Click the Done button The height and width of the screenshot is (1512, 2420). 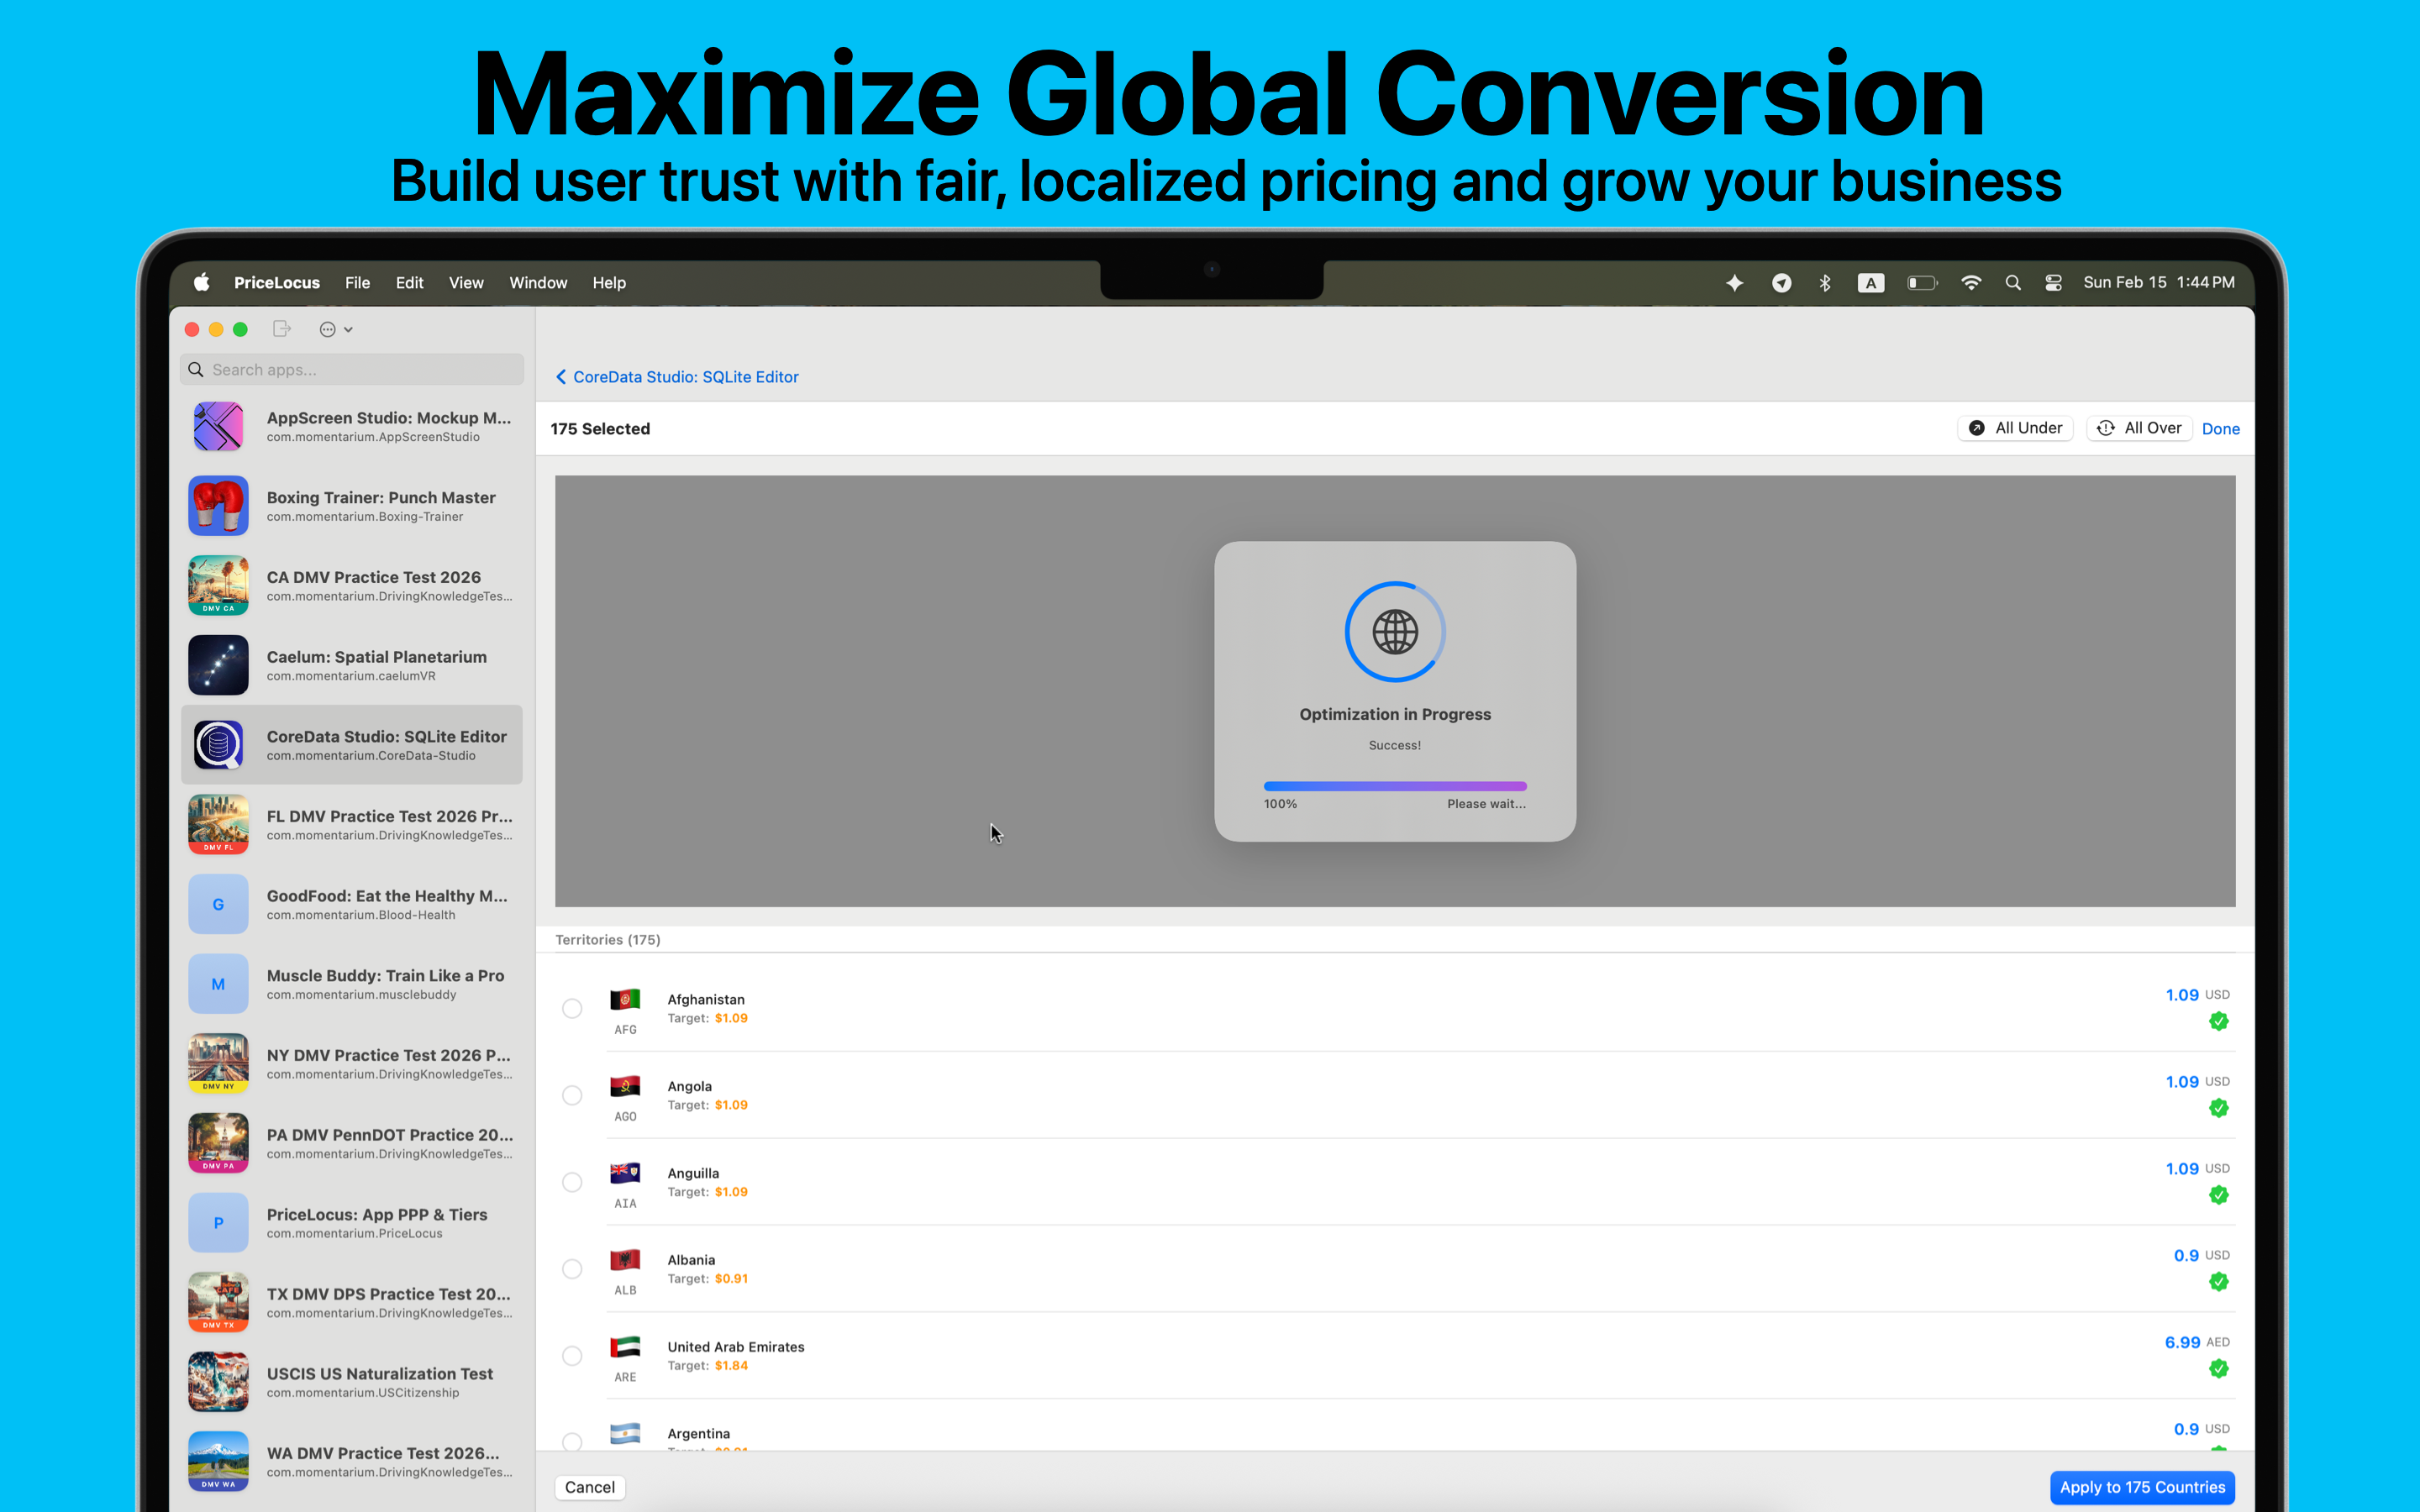[2220, 429]
